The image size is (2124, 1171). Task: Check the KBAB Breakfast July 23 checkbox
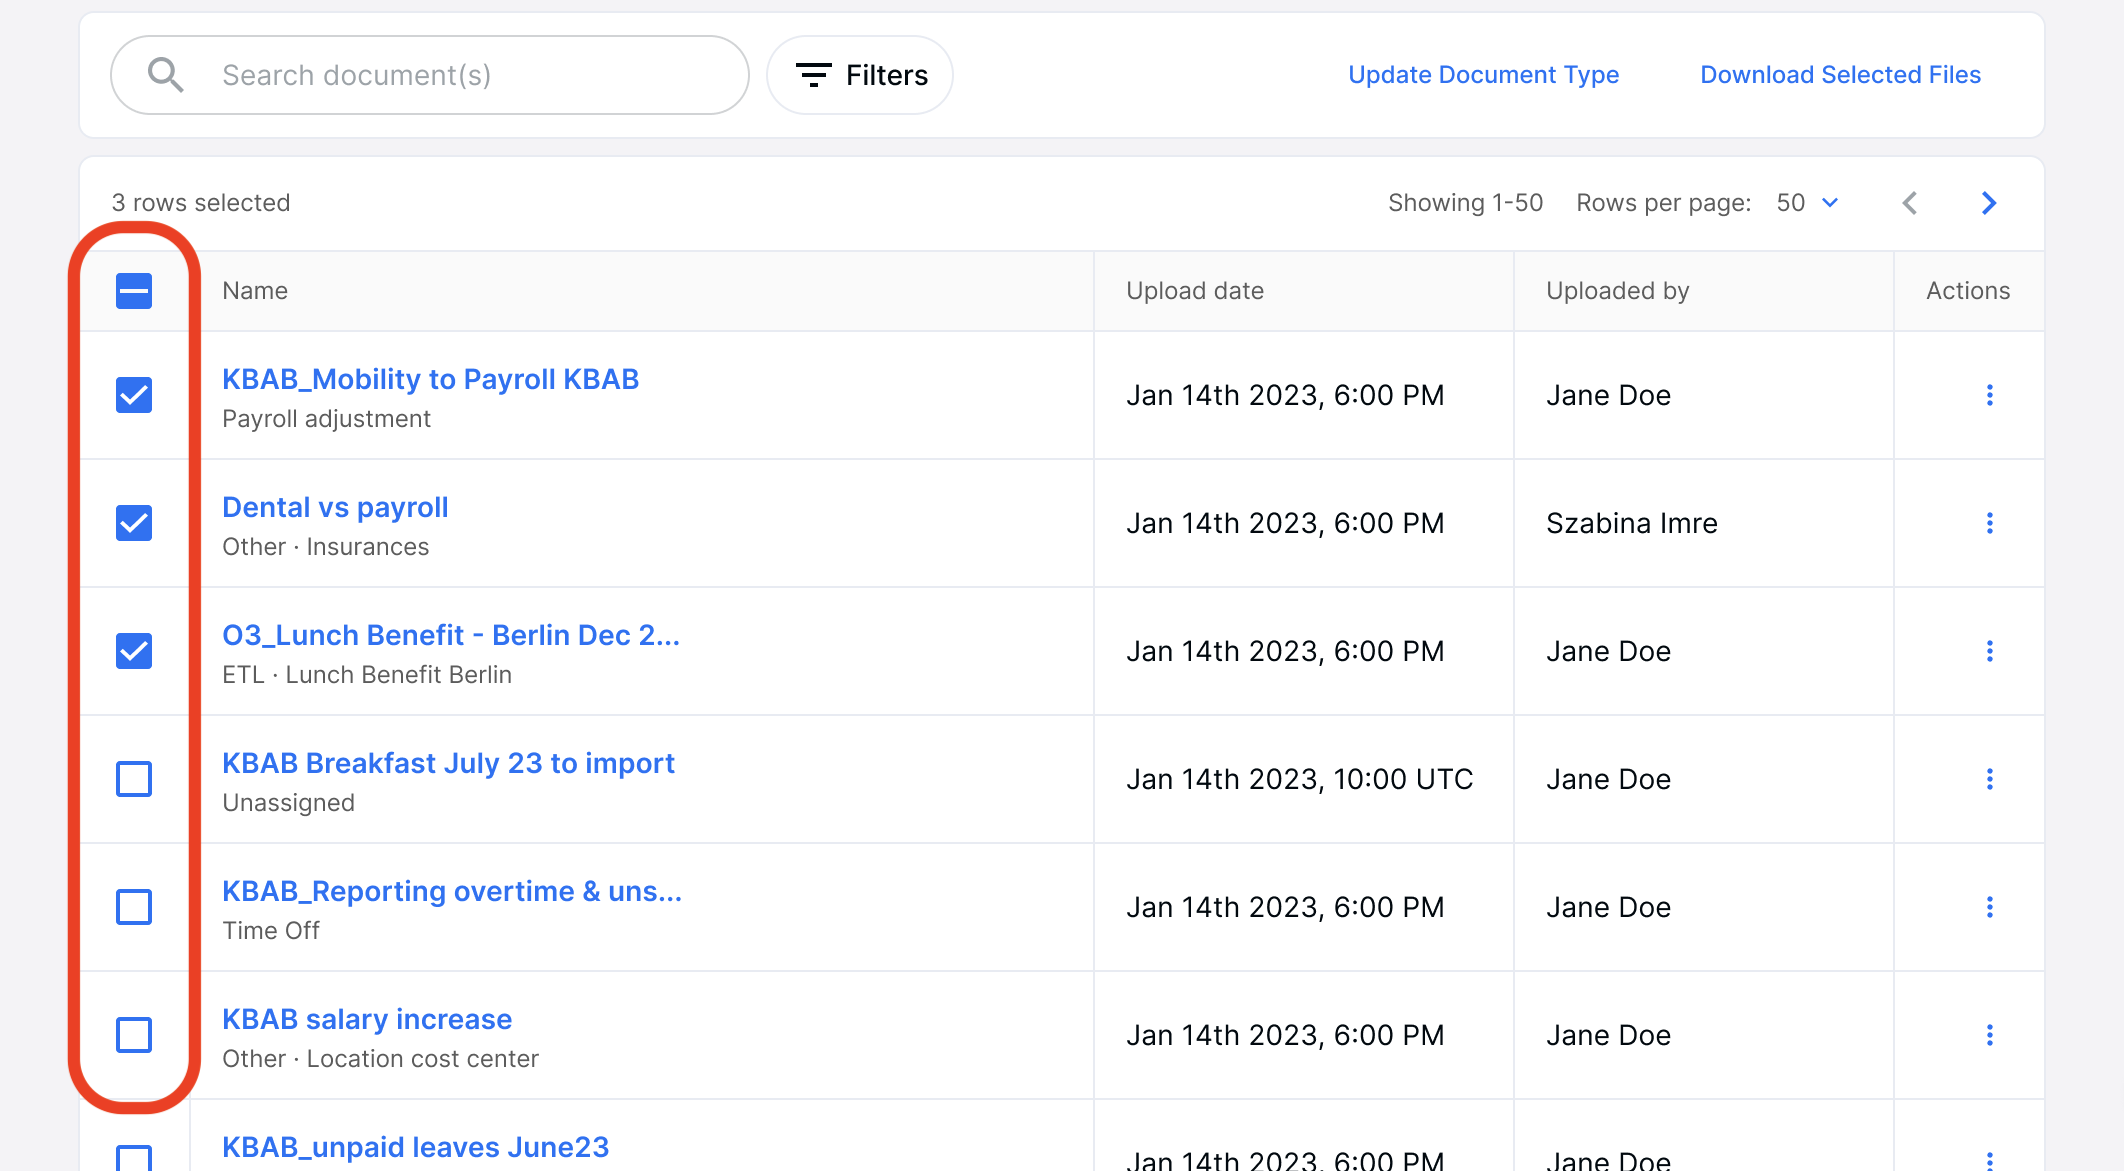pyautogui.click(x=134, y=779)
